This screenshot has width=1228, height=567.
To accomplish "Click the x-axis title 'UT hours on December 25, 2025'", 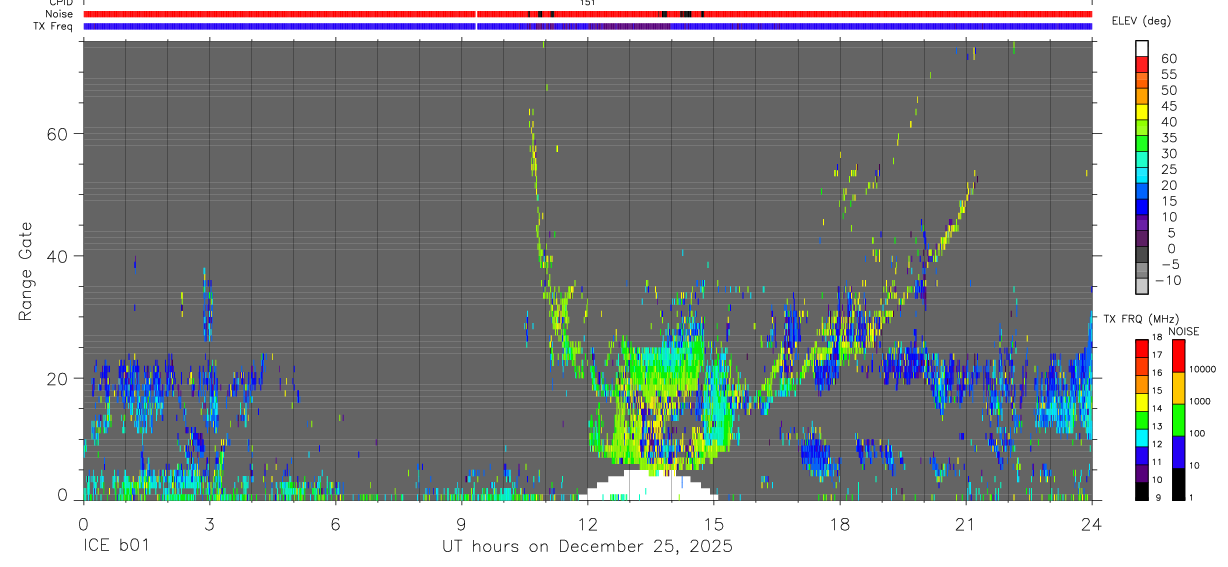I will click(588, 546).
